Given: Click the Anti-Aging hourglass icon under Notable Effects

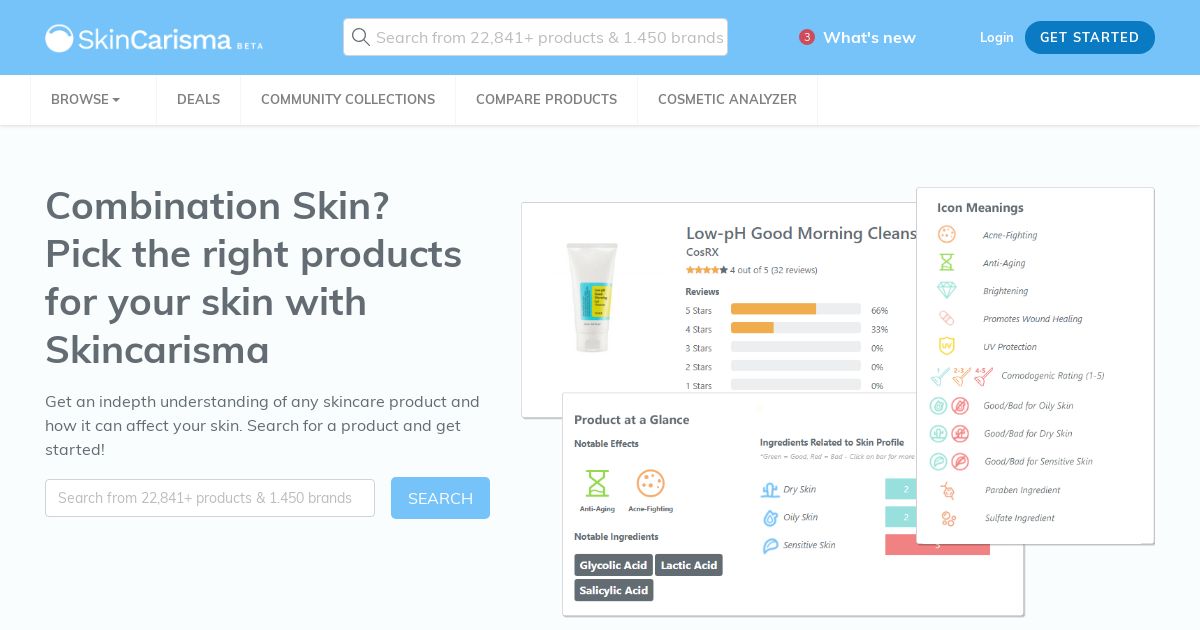Looking at the screenshot, I should [597, 484].
